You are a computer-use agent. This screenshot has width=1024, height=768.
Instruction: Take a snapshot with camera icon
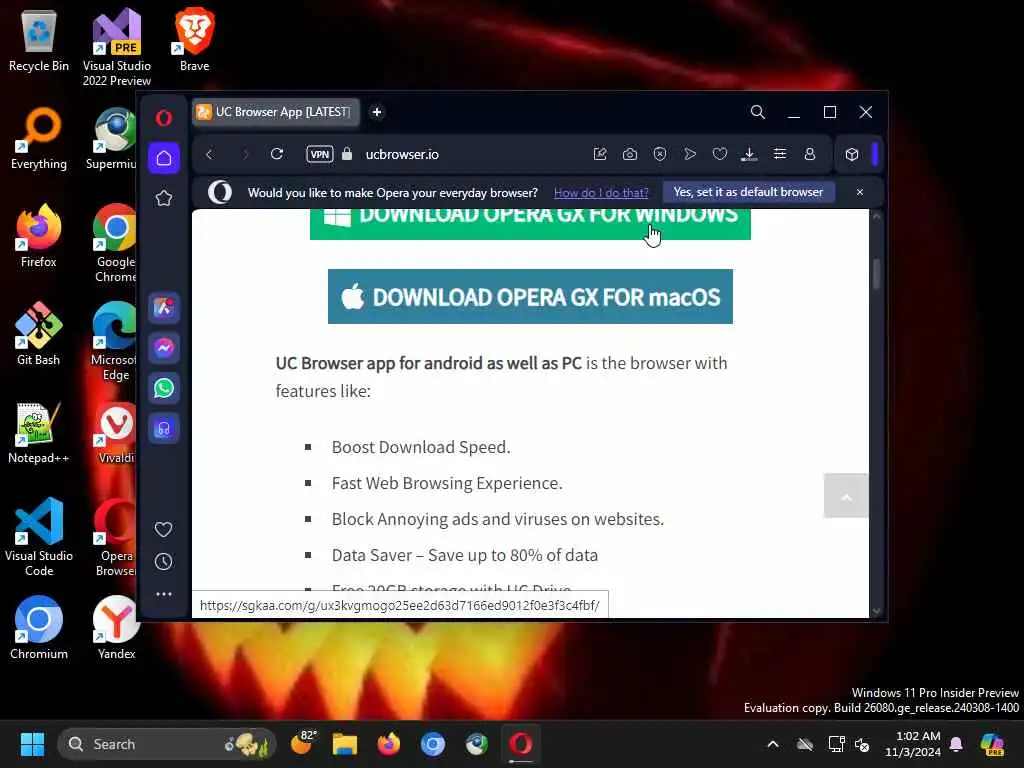click(630, 154)
